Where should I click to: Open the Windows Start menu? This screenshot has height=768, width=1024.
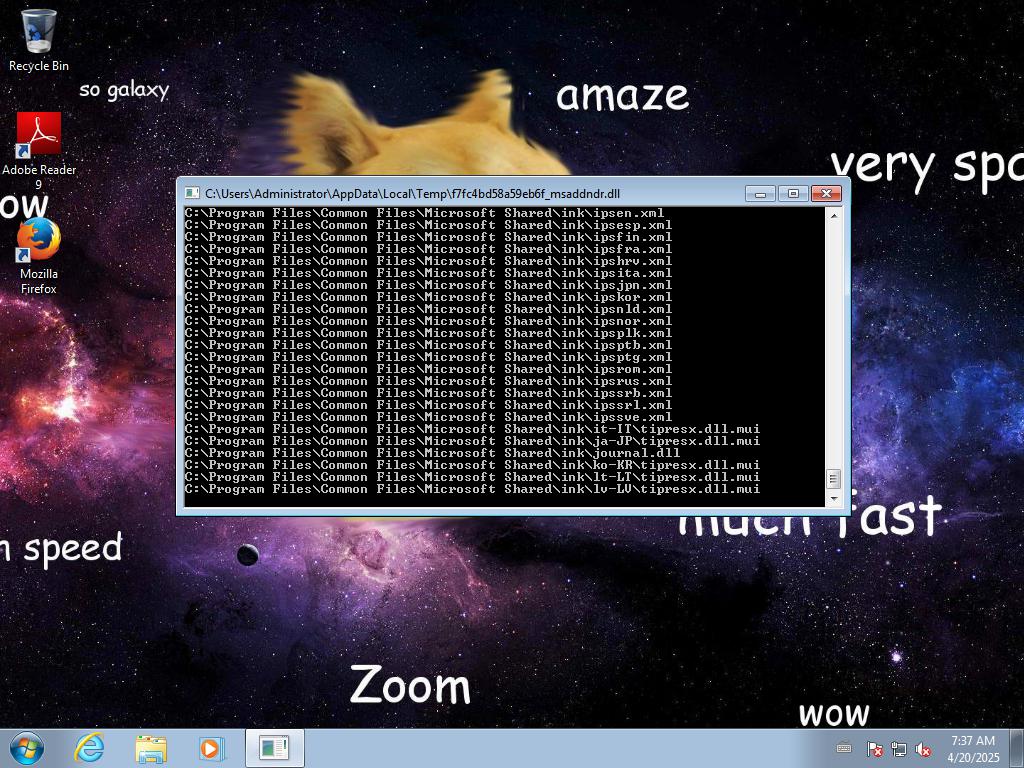[x=27, y=748]
